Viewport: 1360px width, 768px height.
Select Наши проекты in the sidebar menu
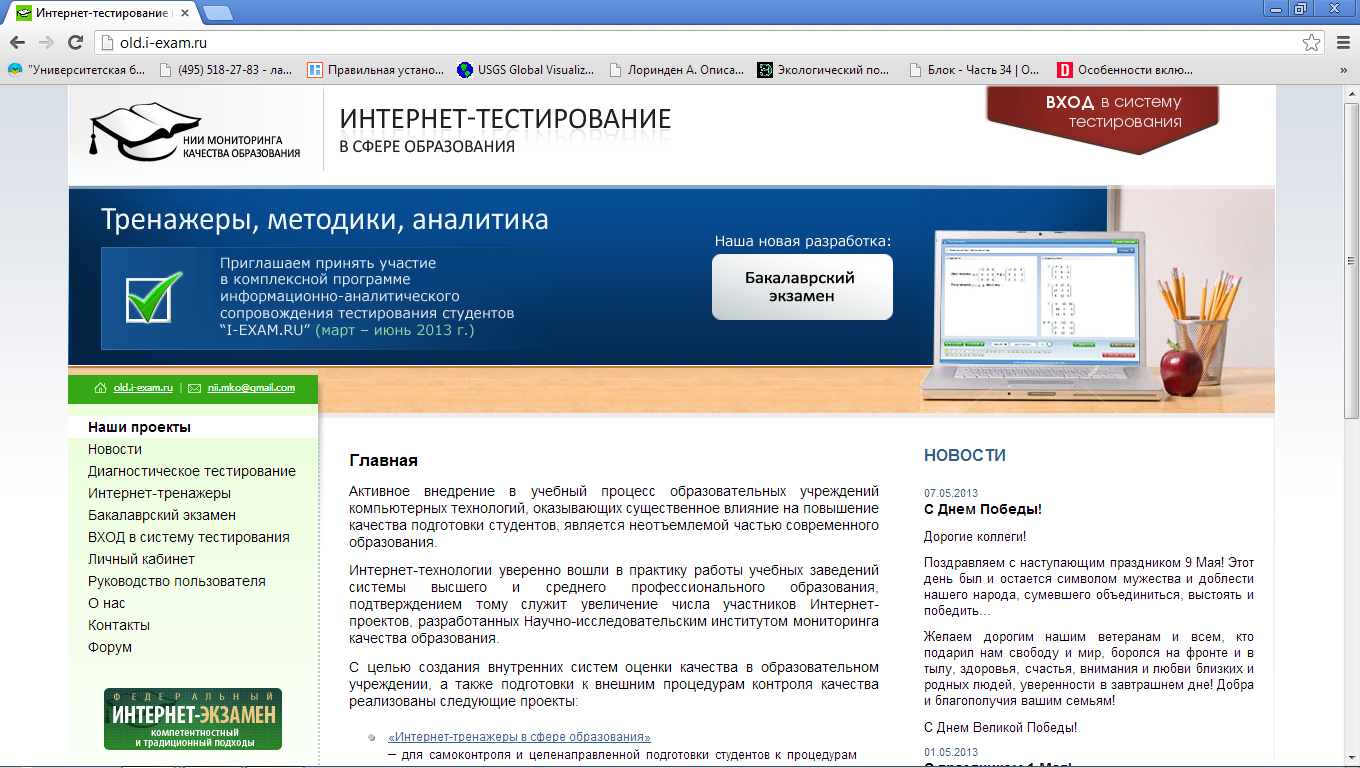(x=139, y=427)
